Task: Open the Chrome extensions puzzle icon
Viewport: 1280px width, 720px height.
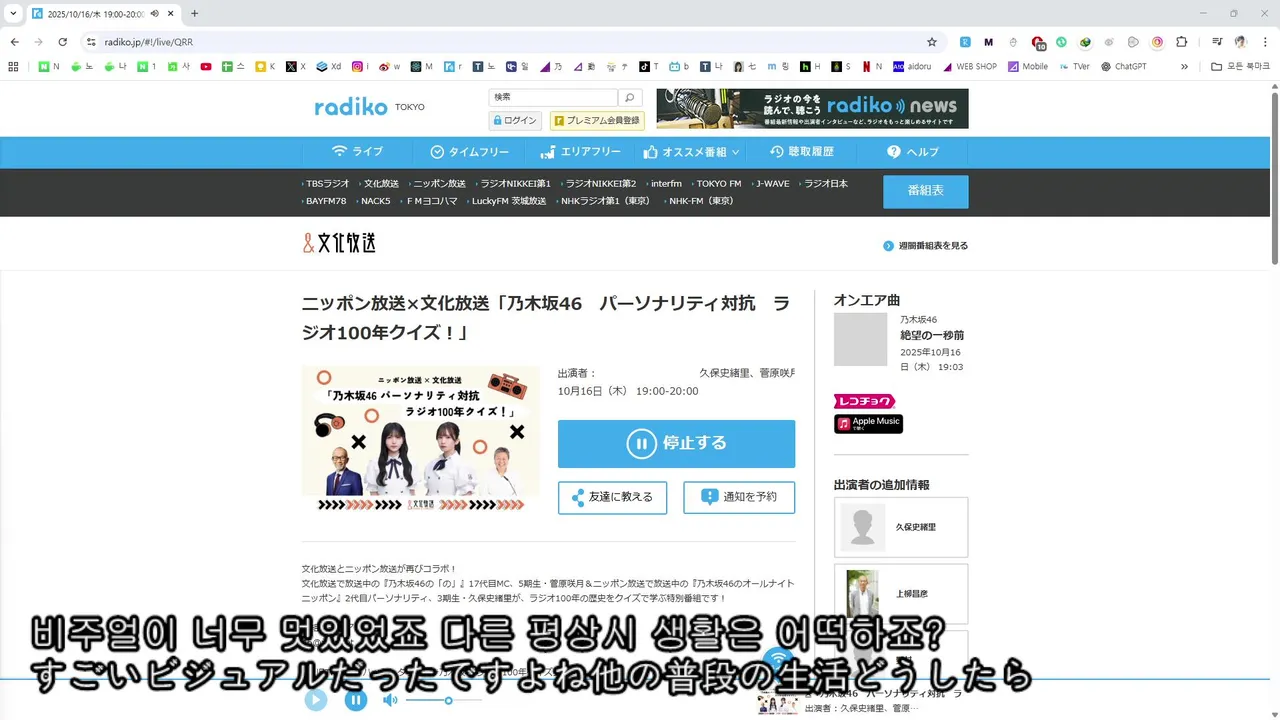Action: pyautogui.click(x=1181, y=42)
